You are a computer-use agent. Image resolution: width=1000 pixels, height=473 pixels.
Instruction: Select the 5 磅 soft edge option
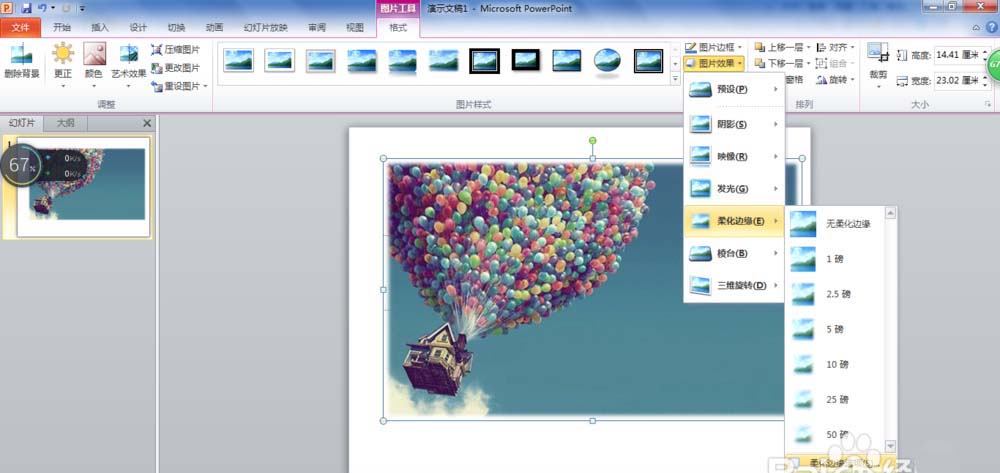(835, 330)
